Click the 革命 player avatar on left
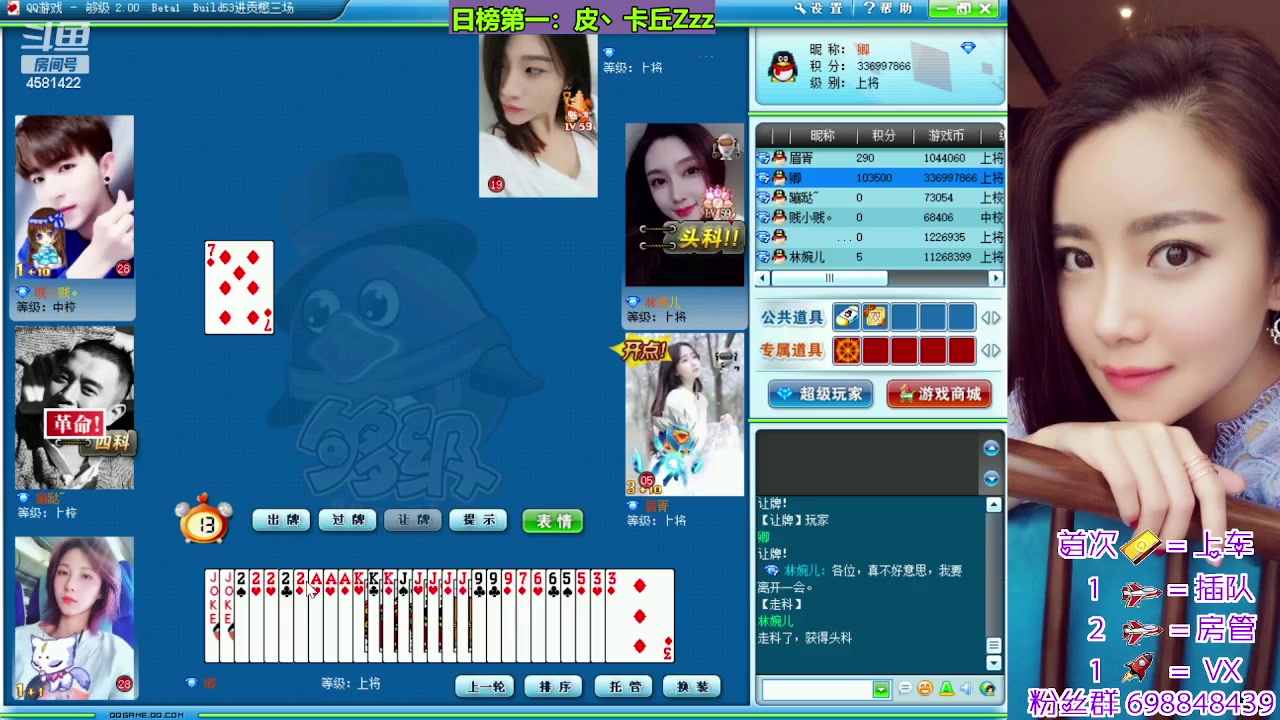 tap(74, 408)
